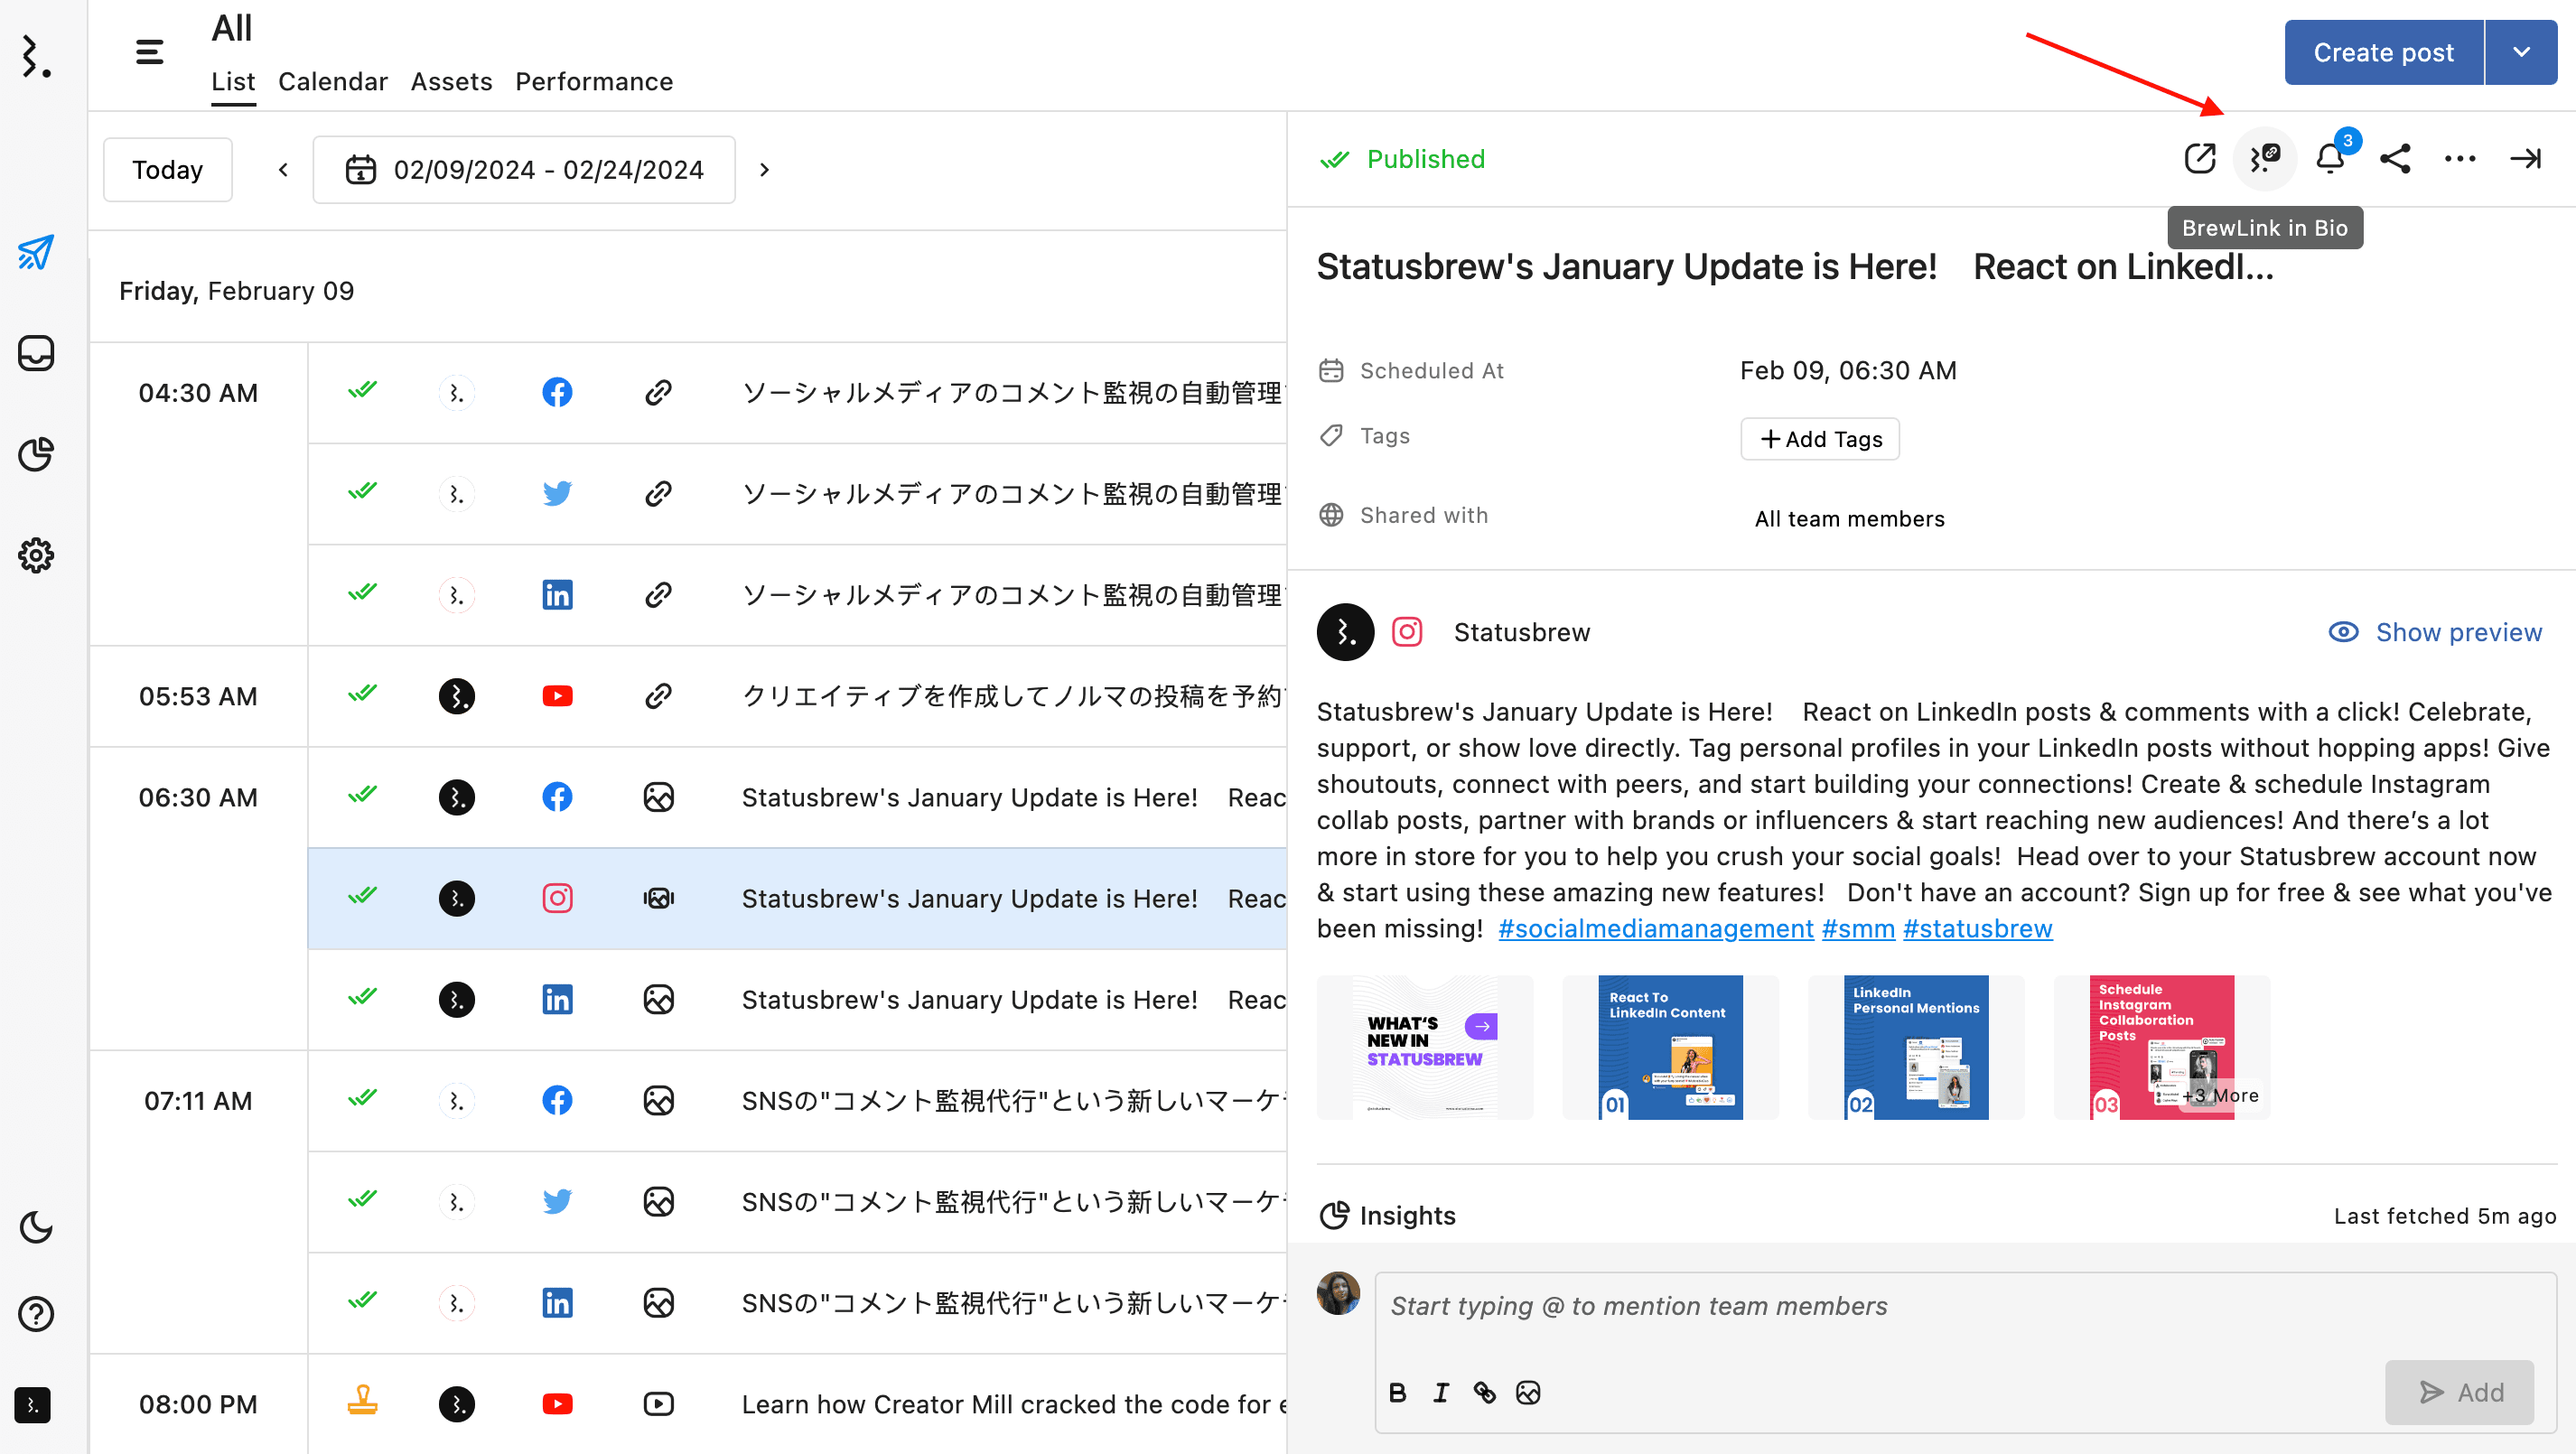
Task: Click the Statusbrew logo in sidebar
Action: (36, 56)
